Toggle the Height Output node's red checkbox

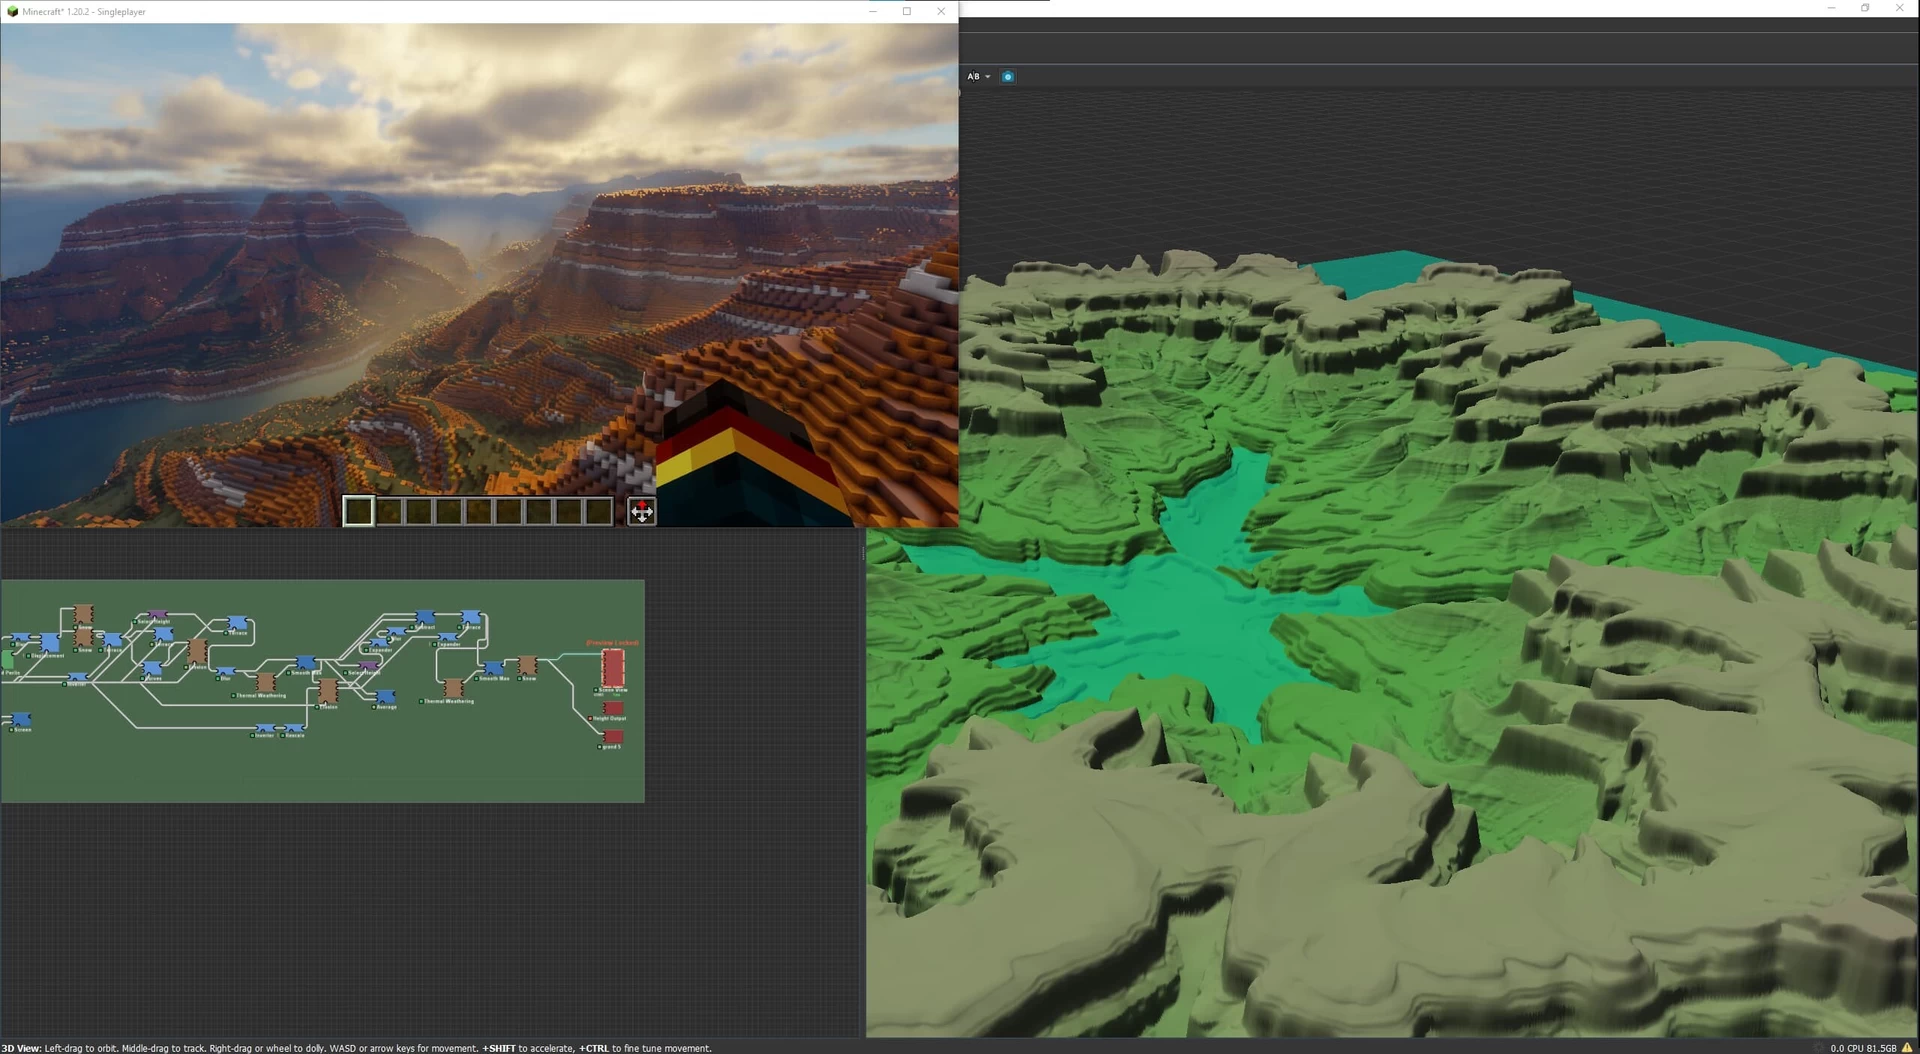(x=590, y=718)
